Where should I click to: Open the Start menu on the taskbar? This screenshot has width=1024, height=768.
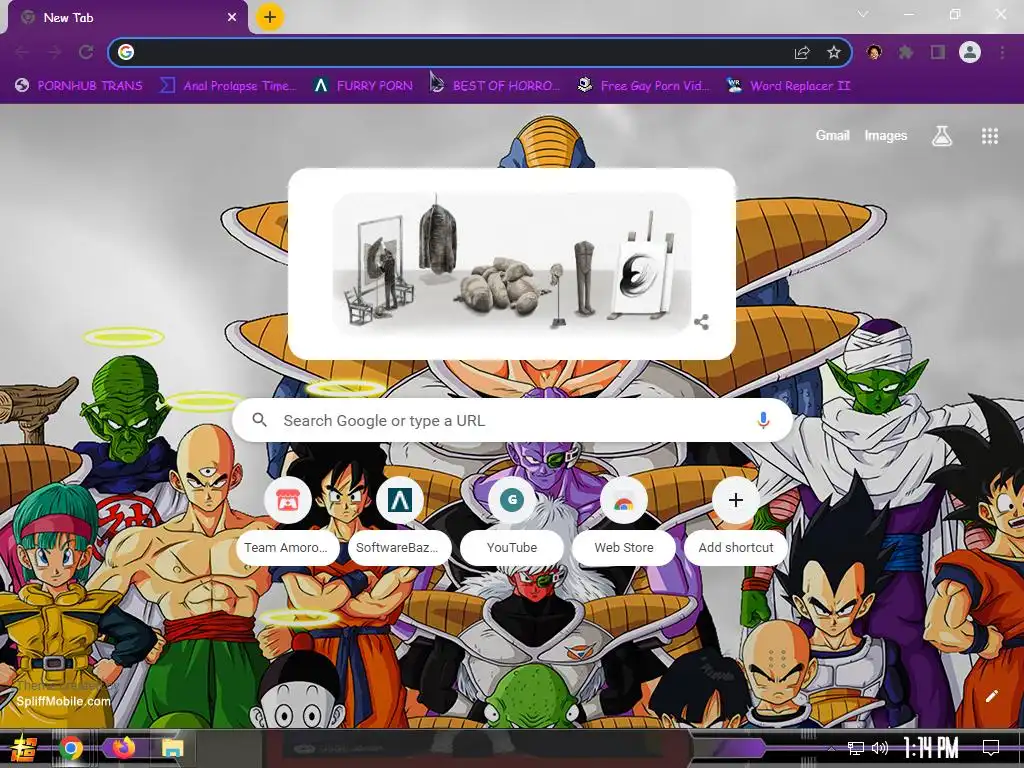click(x=24, y=748)
